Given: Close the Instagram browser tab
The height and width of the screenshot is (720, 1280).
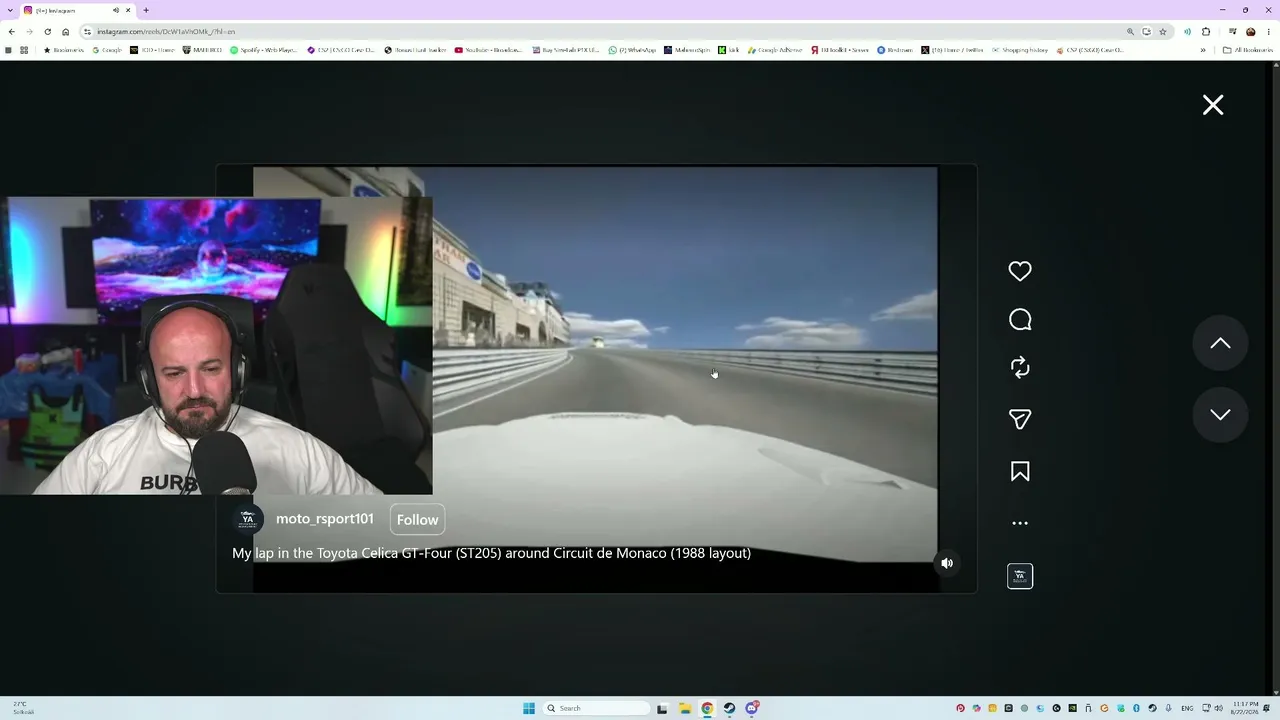Looking at the screenshot, I should [x=128, y=10].
